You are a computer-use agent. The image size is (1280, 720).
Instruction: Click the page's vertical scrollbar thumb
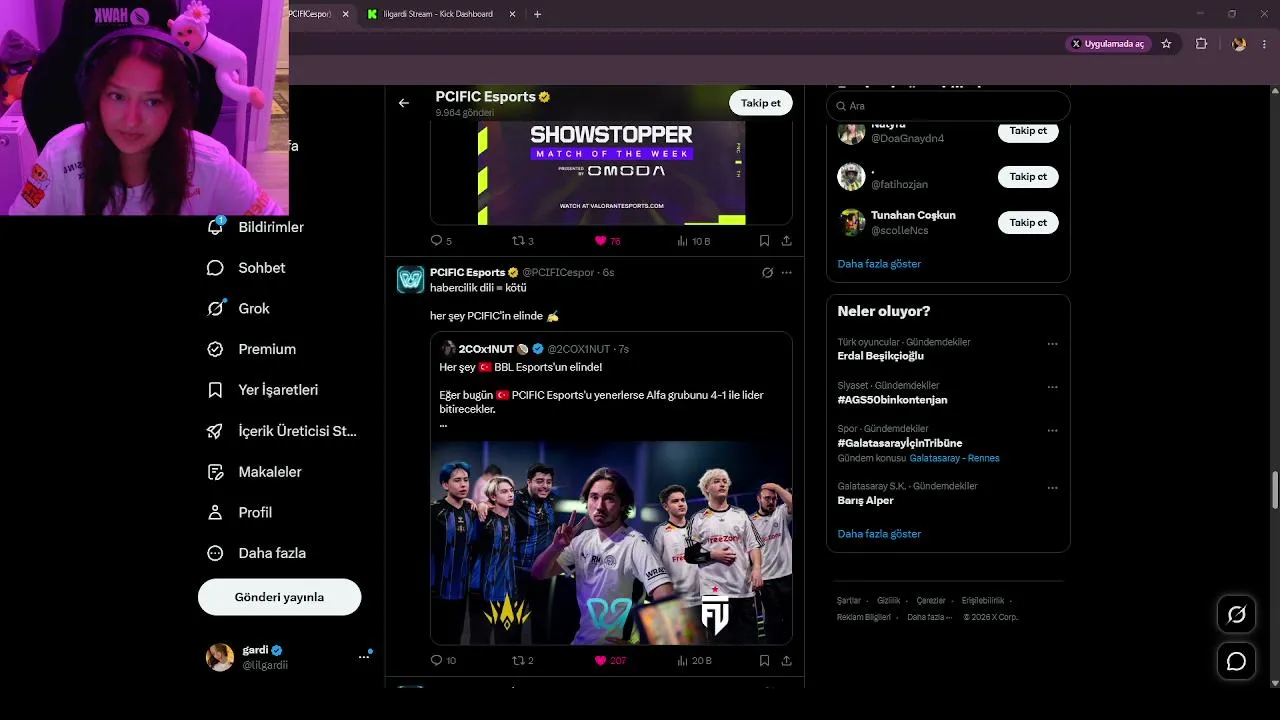(1274, 490)
